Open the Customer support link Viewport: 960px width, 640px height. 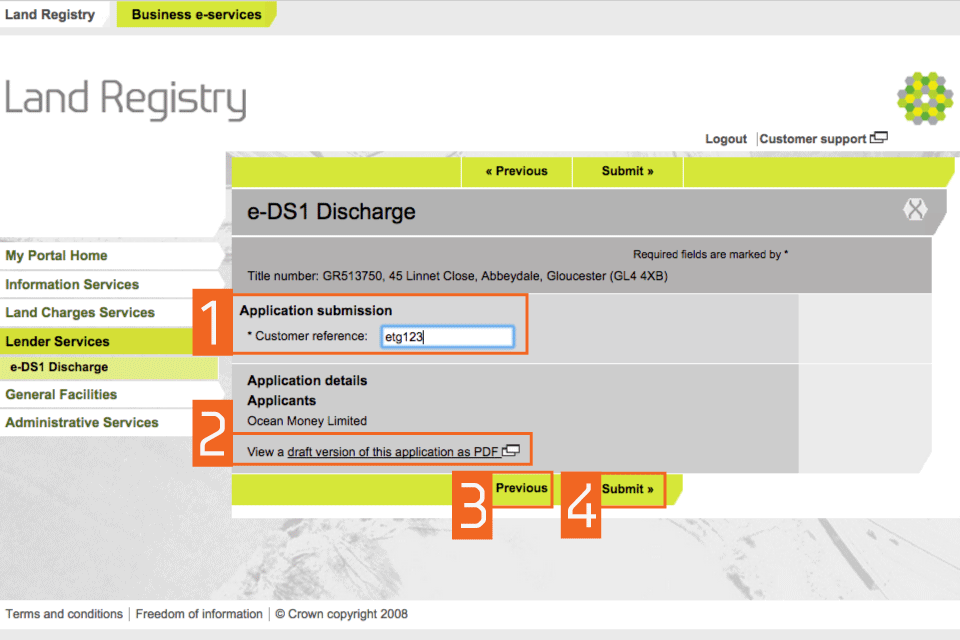(812, 139)
